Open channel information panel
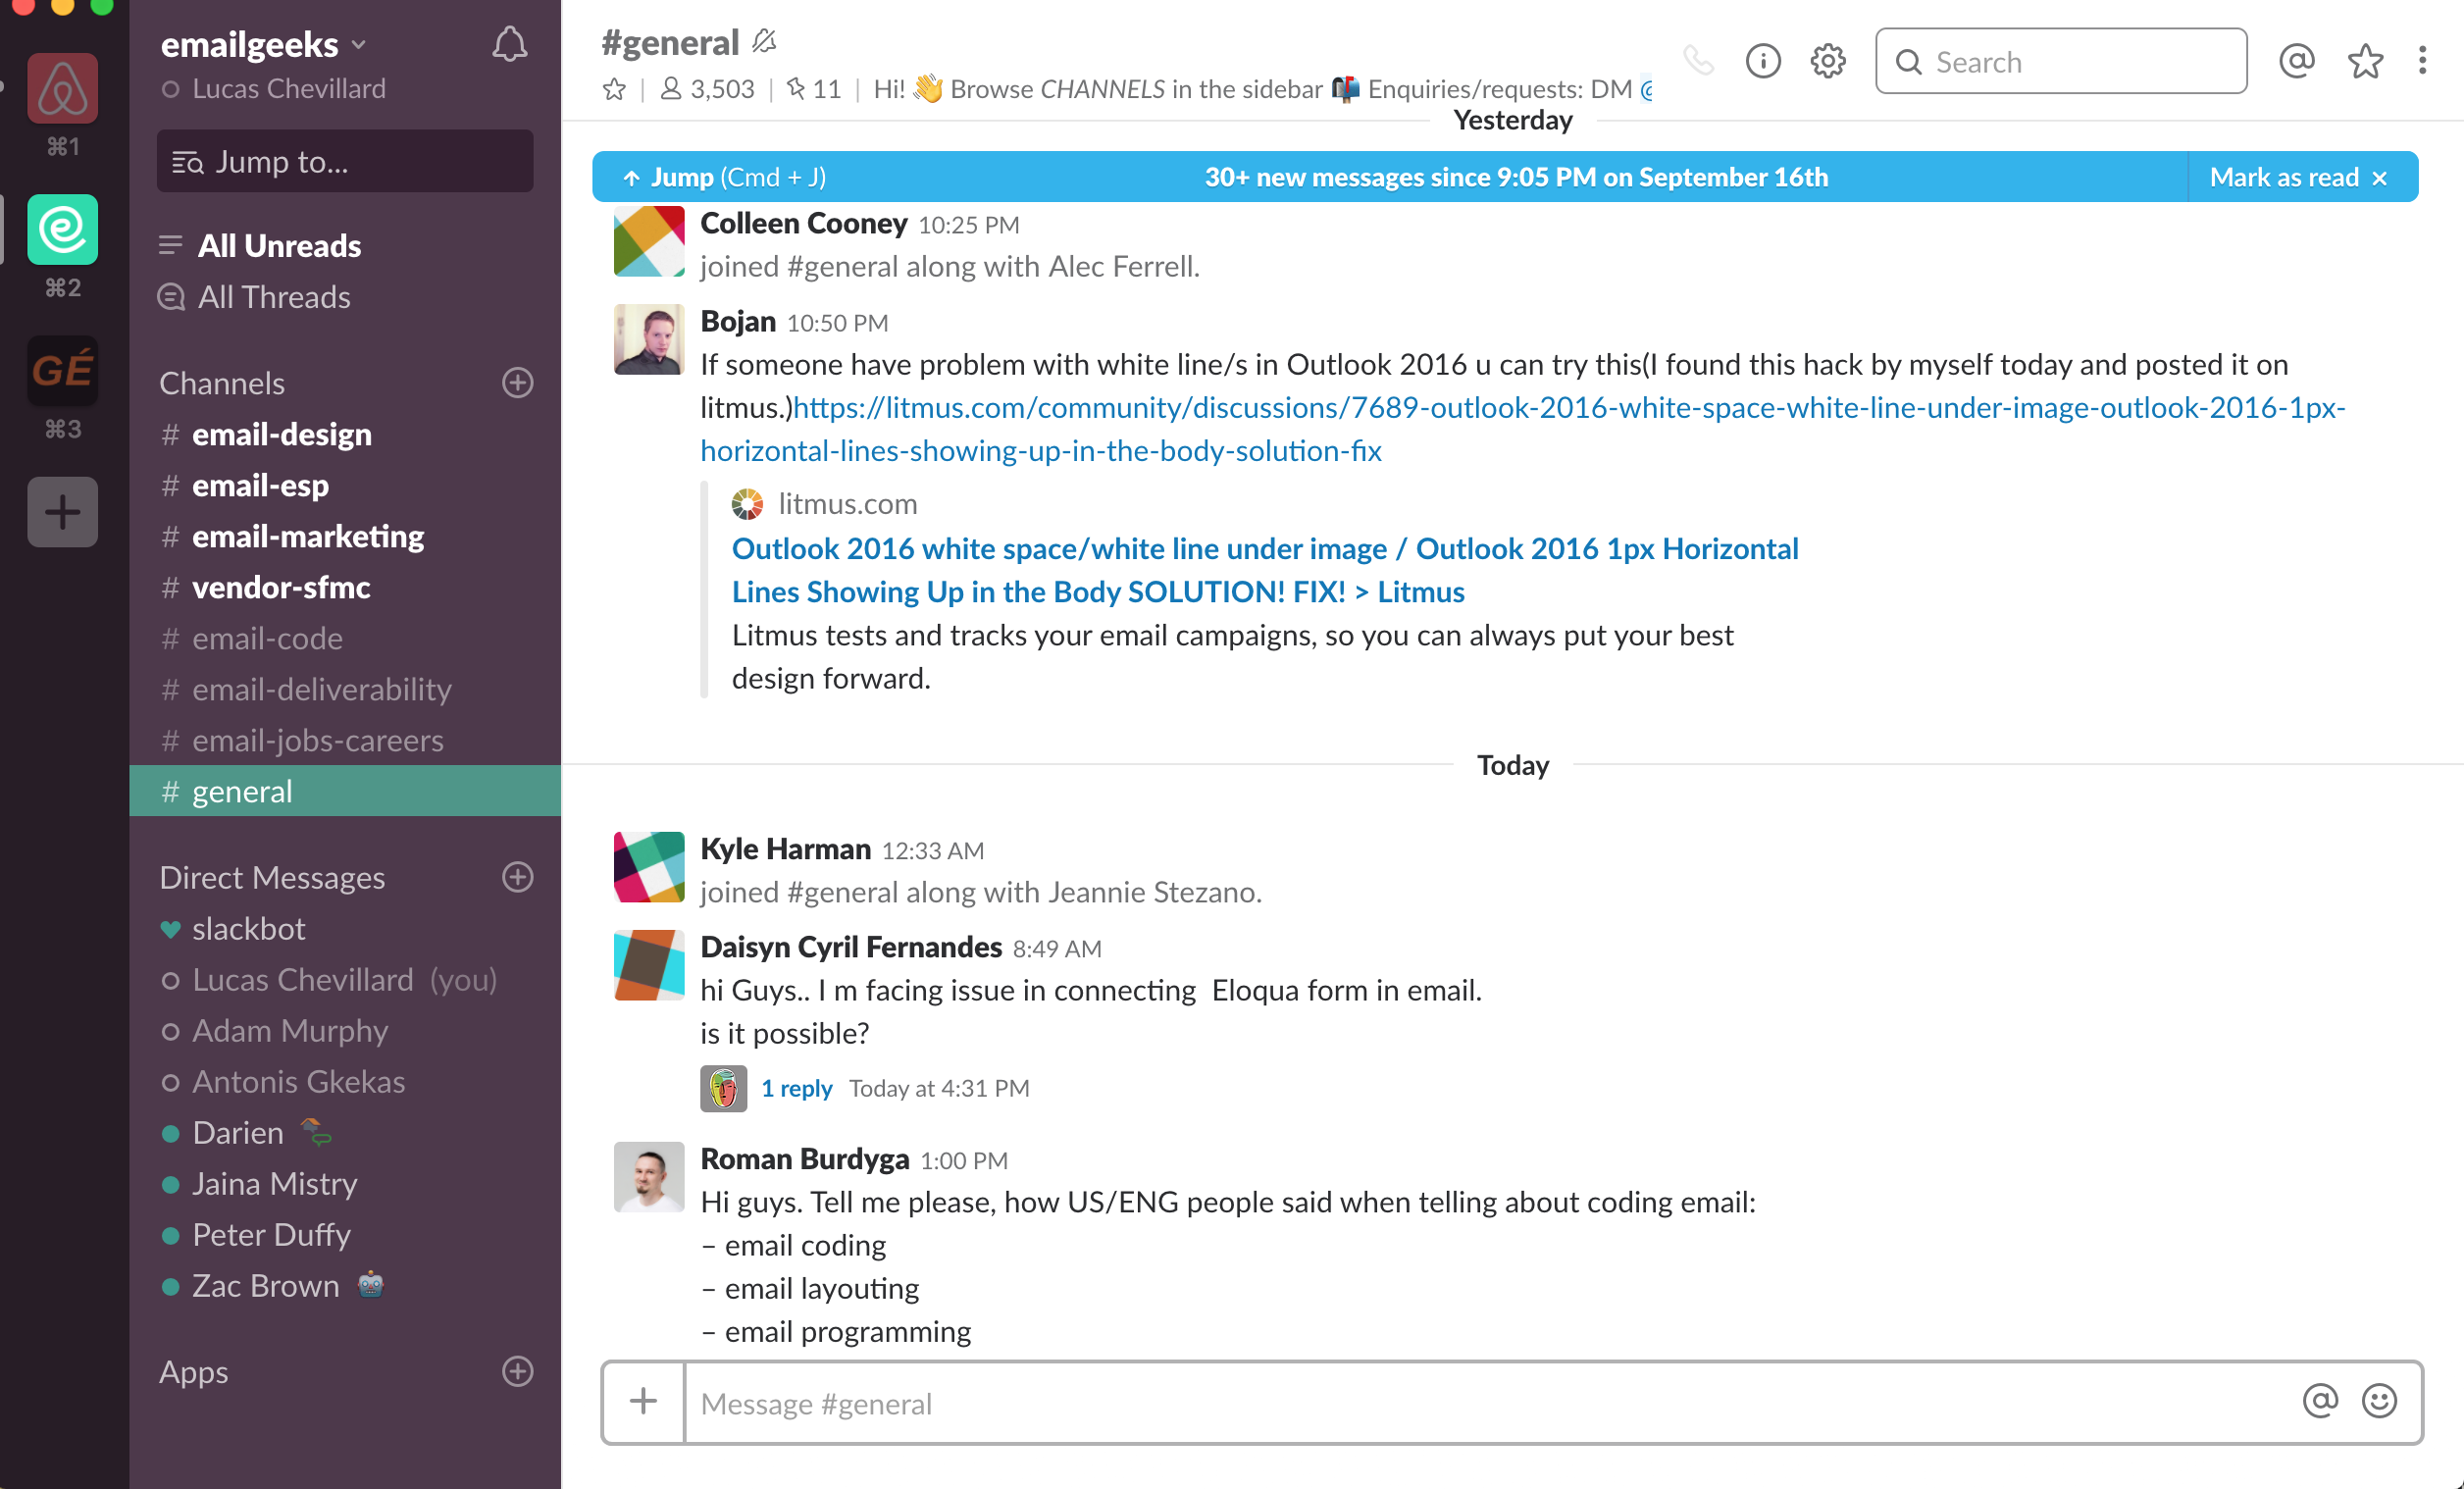Image resolution: width=2464 pixels, height=1489 pixels. click(1762, 60)
